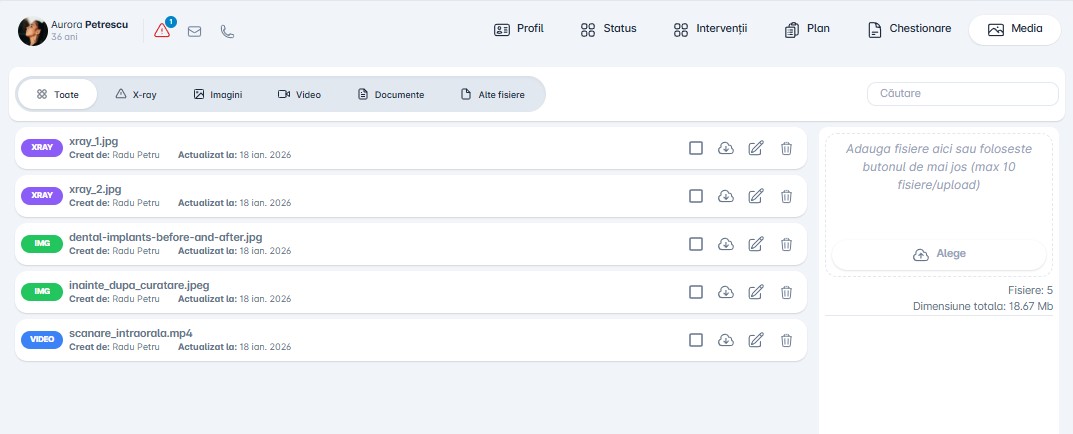
Task: Check the scanare_intraorala.mp4 checkbox
Action: 696,340
